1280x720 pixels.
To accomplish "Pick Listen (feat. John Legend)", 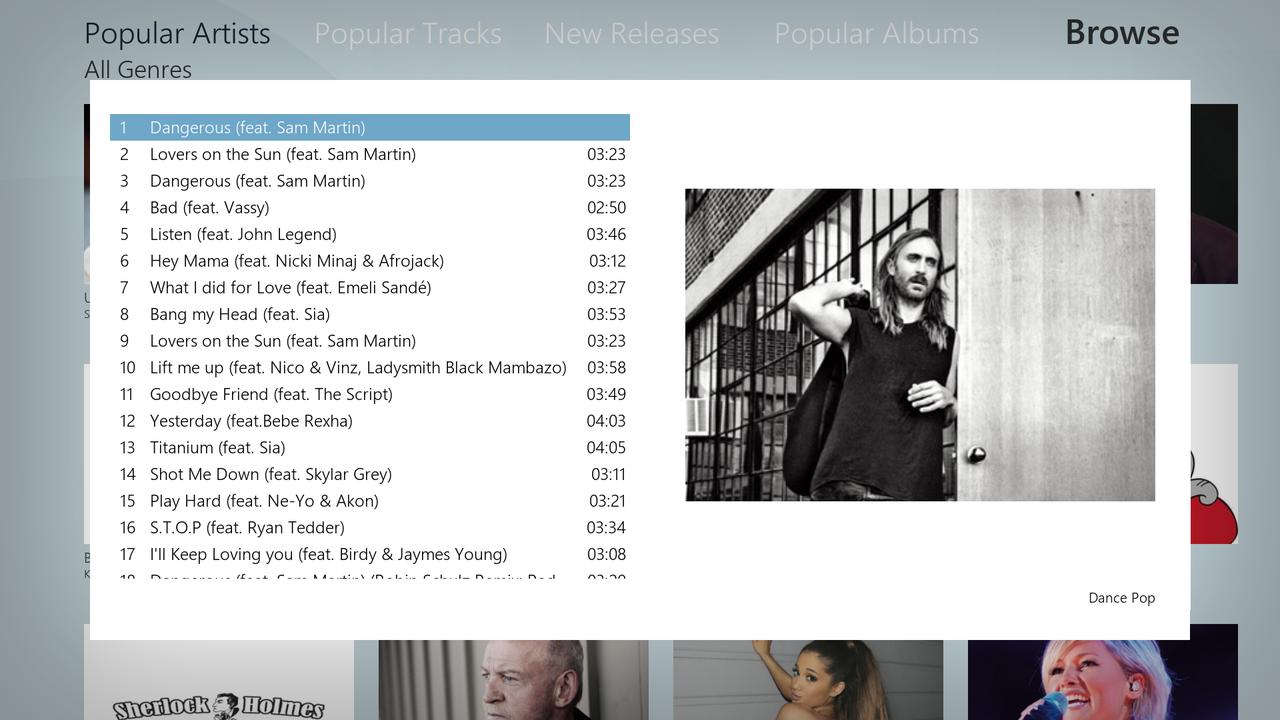I will pyautogui.click(x=370, y=234).
